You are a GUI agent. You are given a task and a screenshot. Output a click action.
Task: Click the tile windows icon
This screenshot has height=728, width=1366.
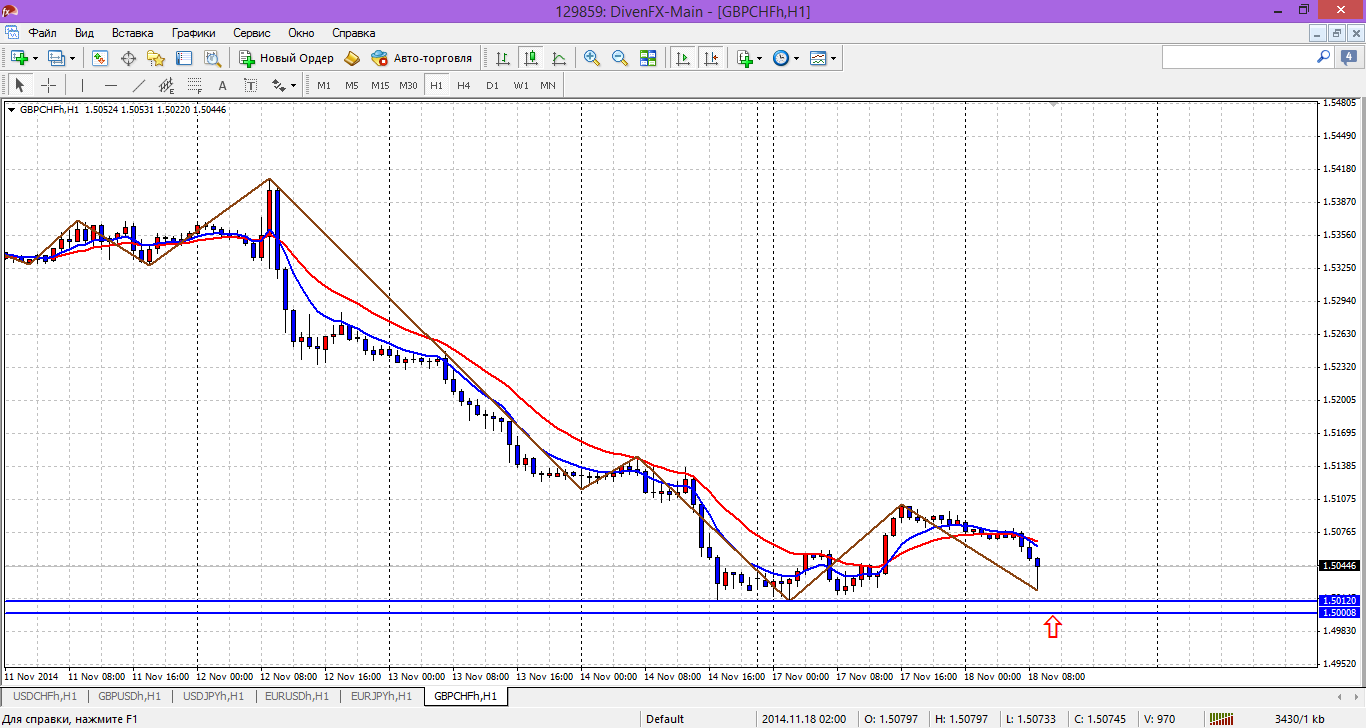tap(648, 58)
